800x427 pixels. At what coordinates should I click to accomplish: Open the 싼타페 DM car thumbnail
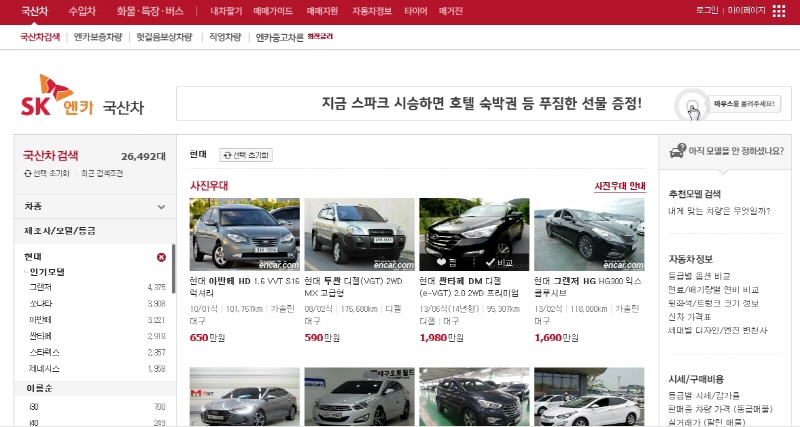(x=474, y=234)
